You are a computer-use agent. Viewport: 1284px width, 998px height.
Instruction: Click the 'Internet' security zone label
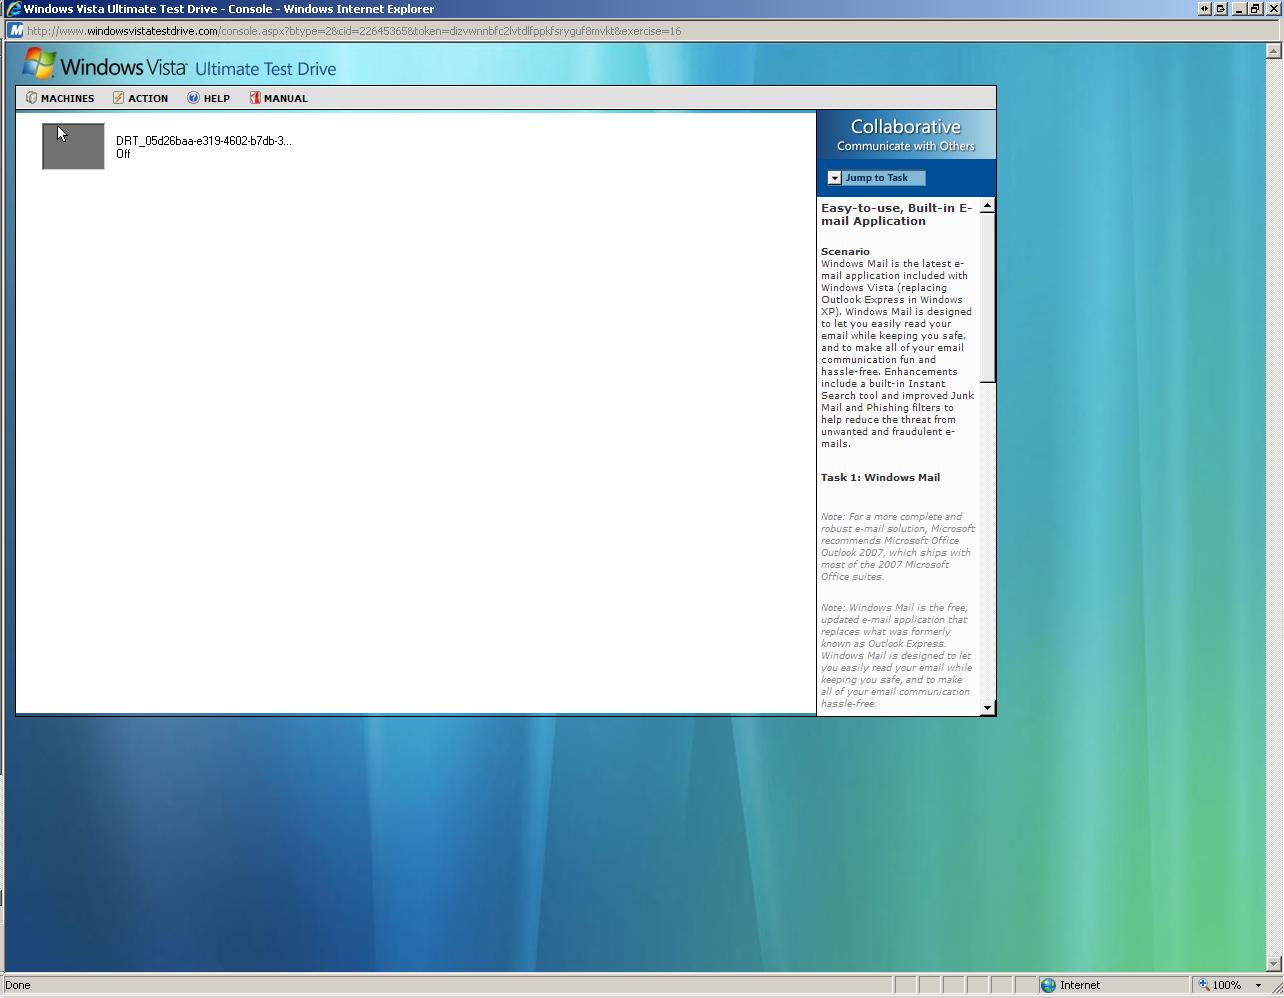tap(1080, 985)
